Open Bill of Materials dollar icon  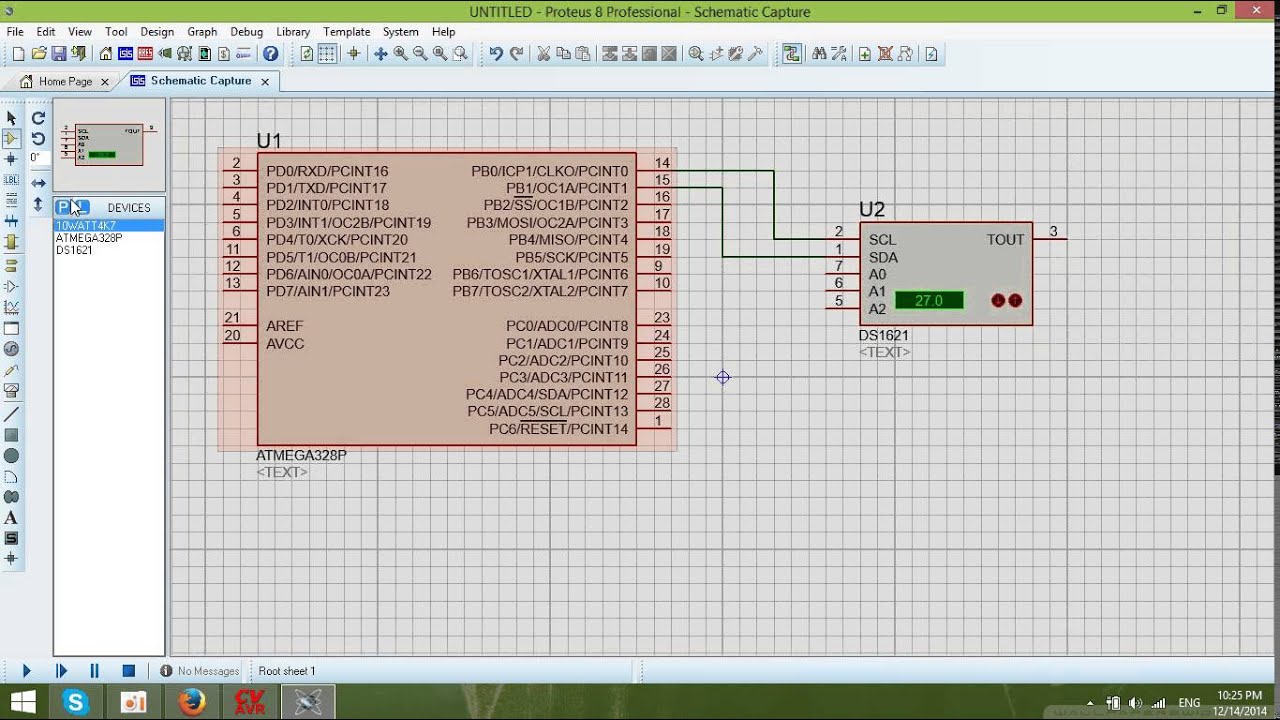[225, 54]
